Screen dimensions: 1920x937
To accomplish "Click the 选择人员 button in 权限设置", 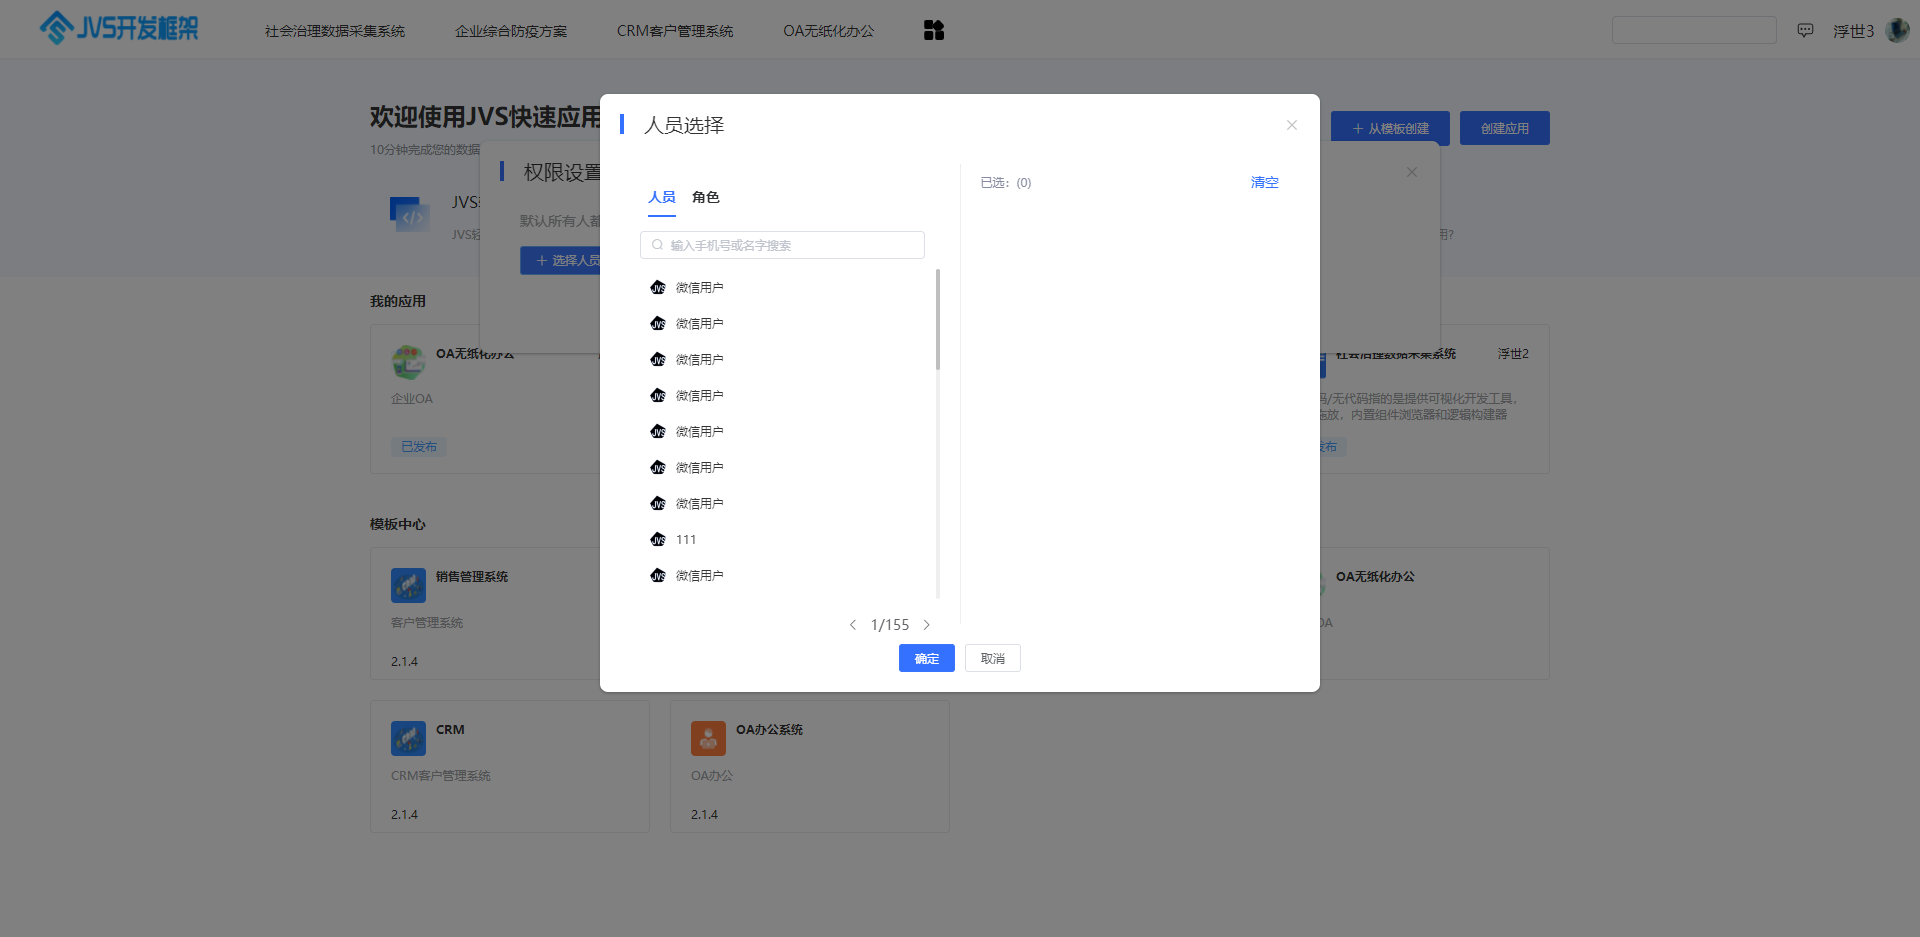I will click(x=561, y=260).
